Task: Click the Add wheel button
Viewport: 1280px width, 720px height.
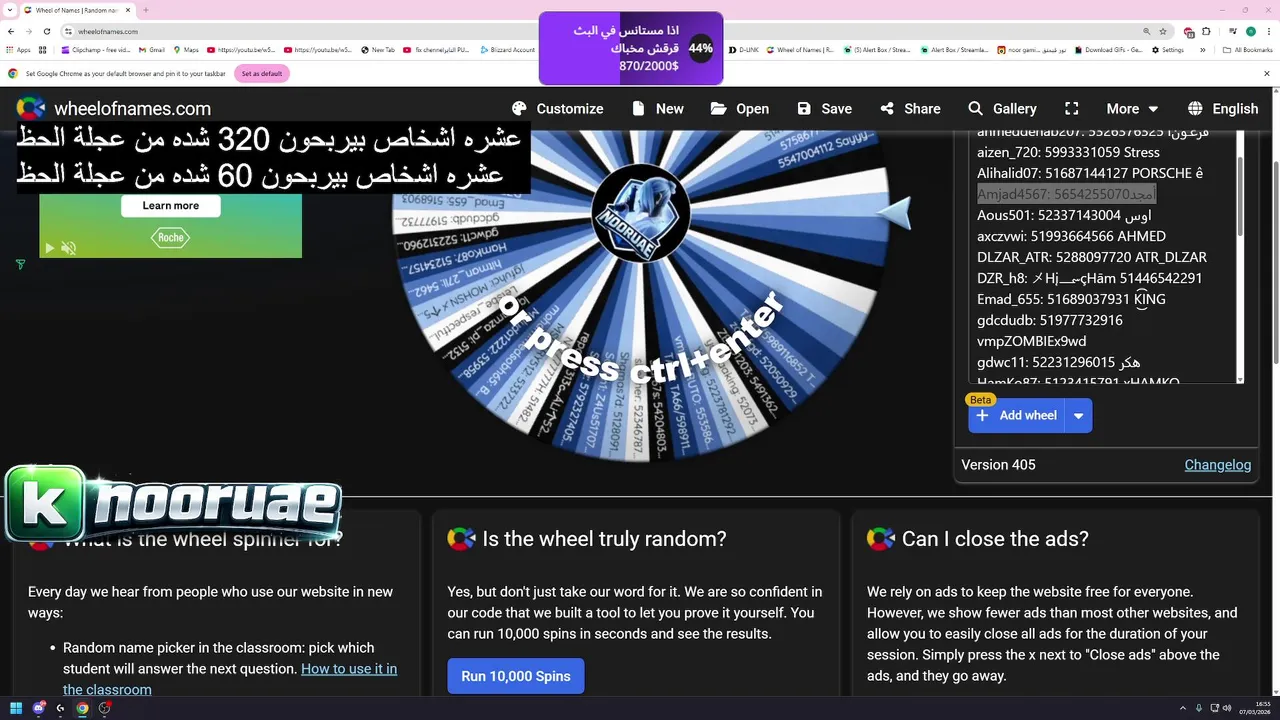Action: click(x=1016, y=415)
